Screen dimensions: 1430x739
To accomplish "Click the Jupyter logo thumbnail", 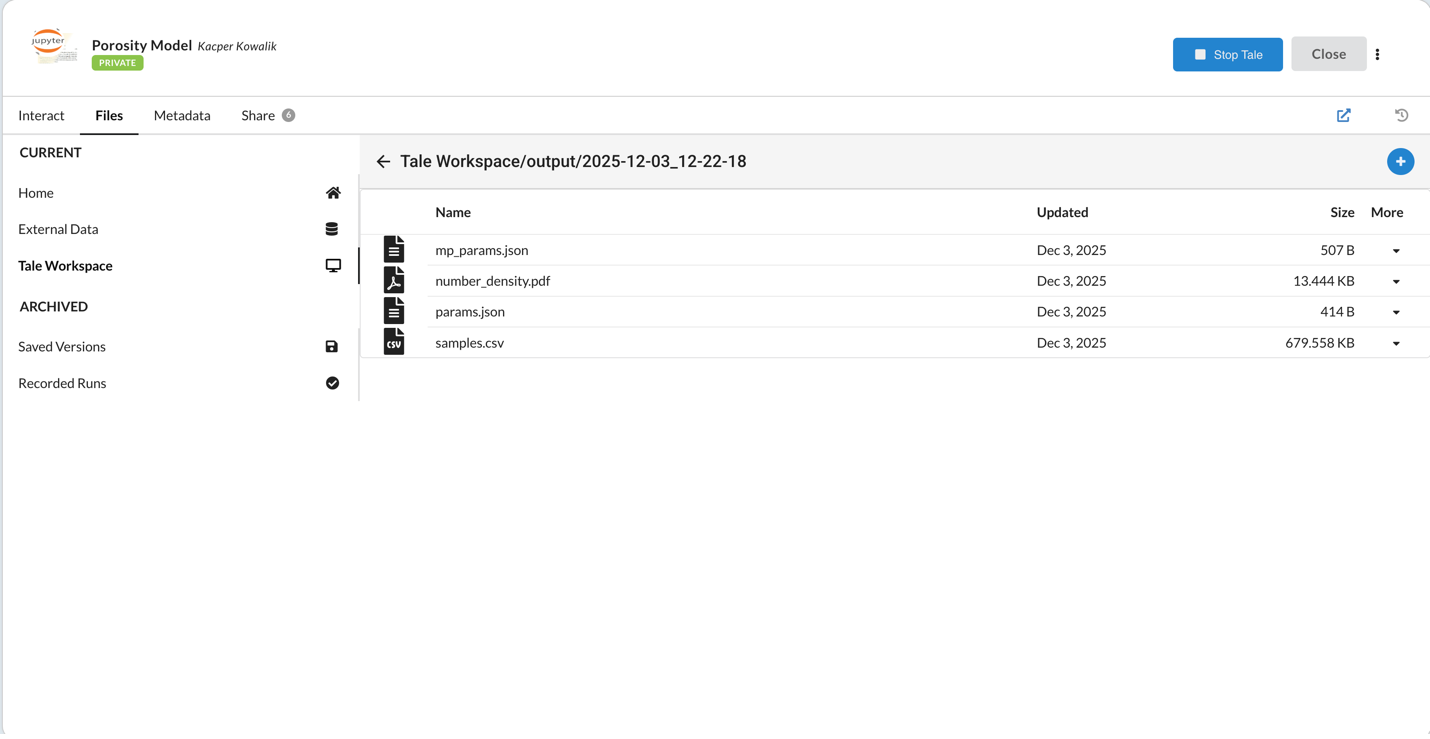I will pyautogui.click(x=52, y=47).
